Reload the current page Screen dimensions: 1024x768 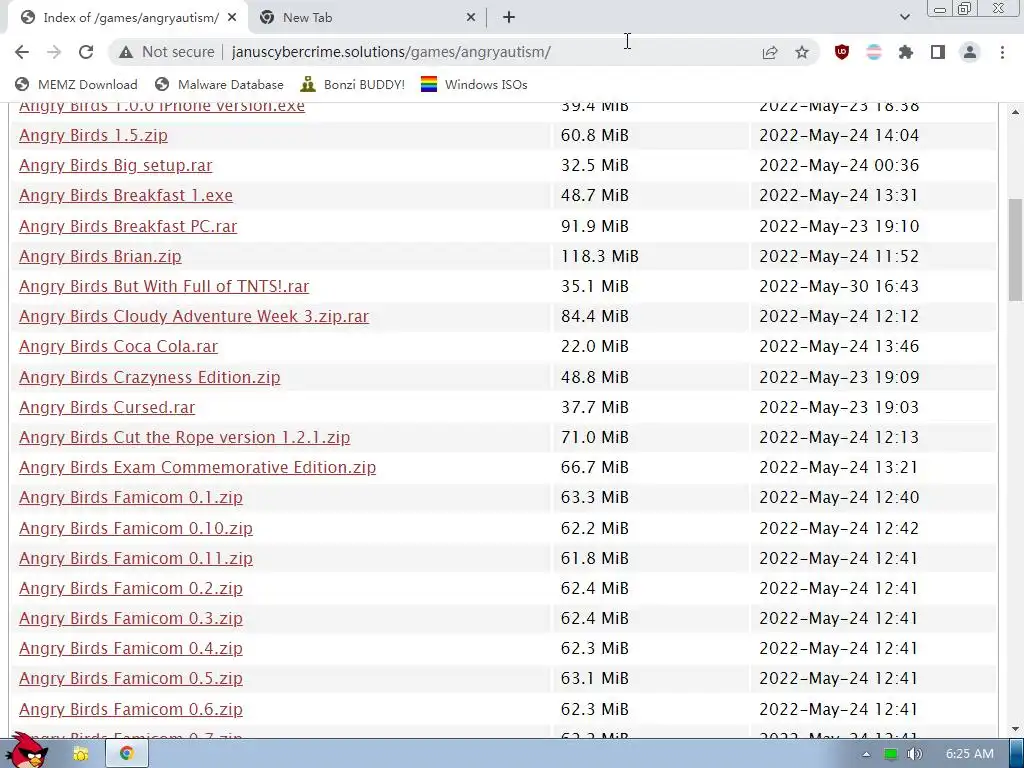(86, 52)
